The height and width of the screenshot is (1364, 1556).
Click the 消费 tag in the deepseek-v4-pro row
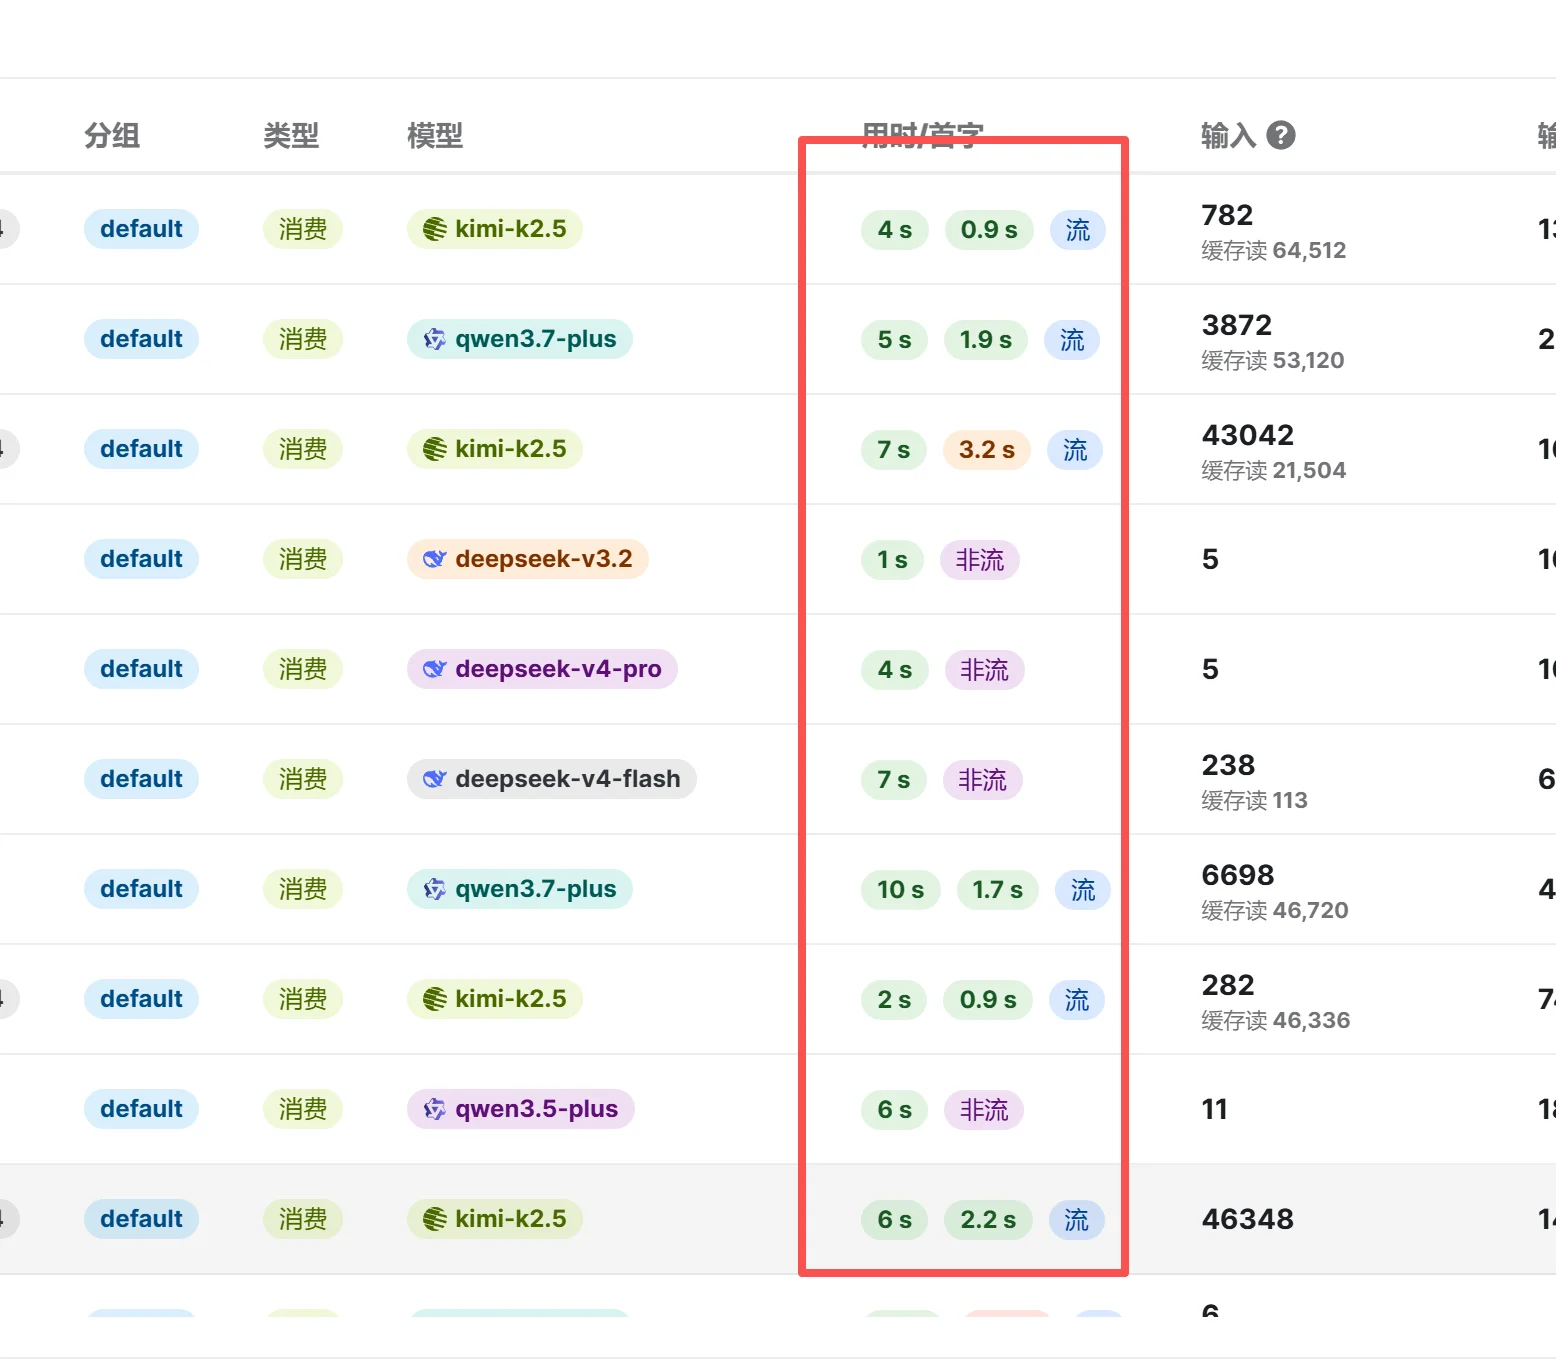pyautogui.click(x=303, y=669)
